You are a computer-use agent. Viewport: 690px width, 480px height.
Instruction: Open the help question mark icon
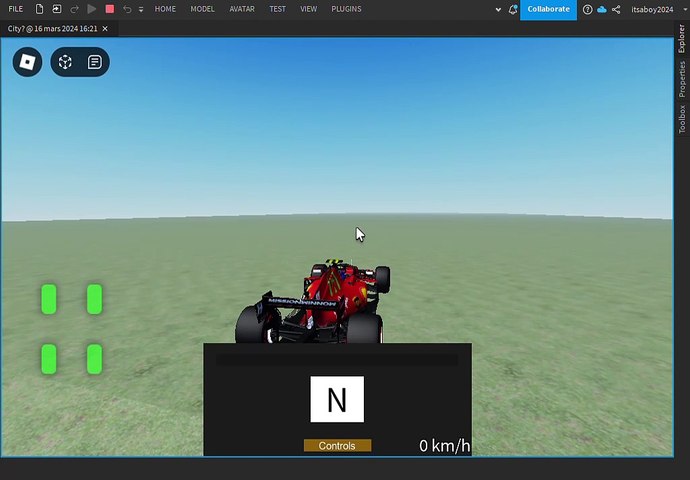[x=587, y=9]
